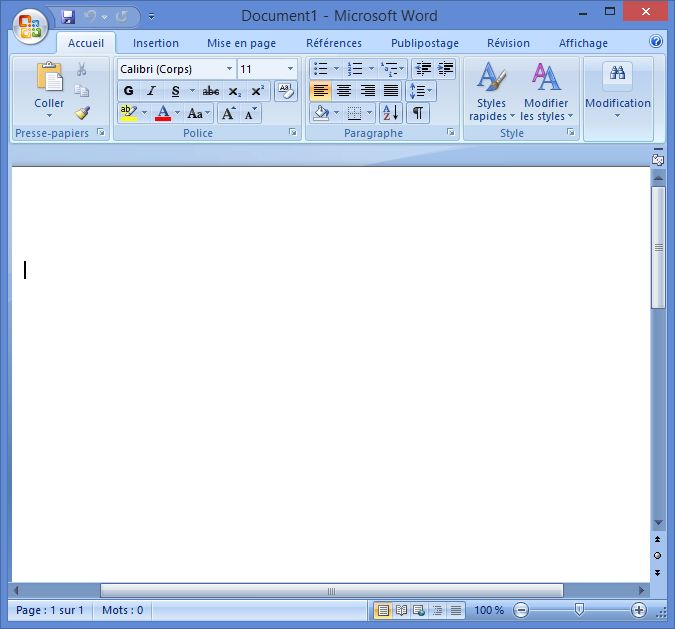Save the document with the floppy icon

click(68, 17)
